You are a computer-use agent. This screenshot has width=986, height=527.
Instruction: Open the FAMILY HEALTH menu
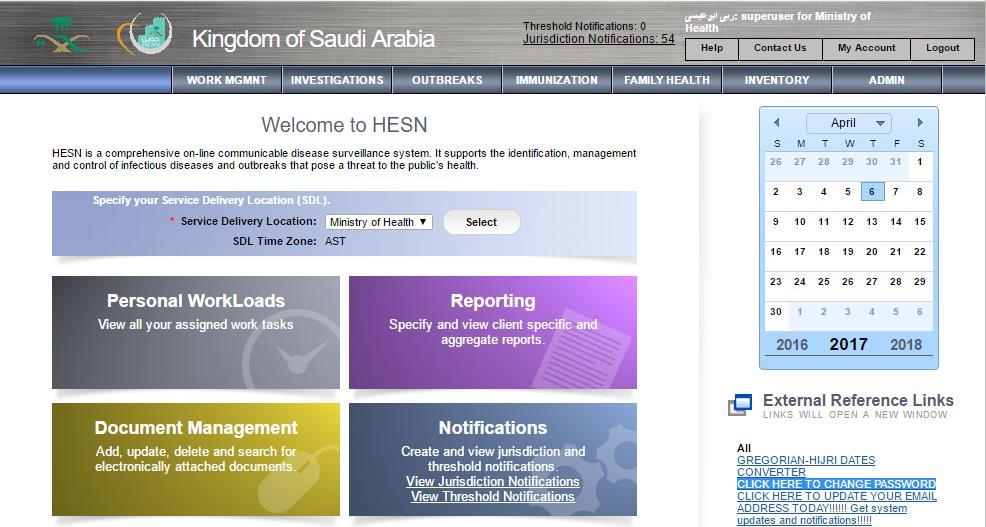pos(667,80)
